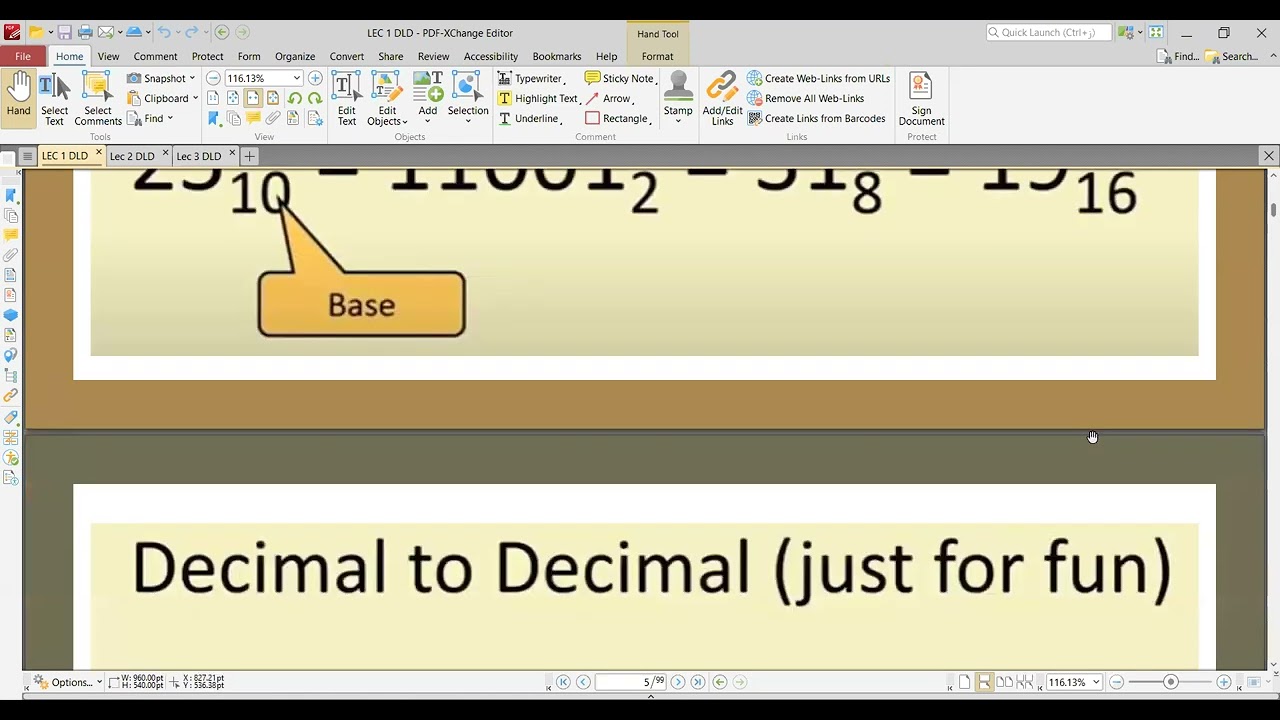Click Create Web-Links from URLs
The width and height of the screenshot is (1280, 720).
[x=818, y=78]
